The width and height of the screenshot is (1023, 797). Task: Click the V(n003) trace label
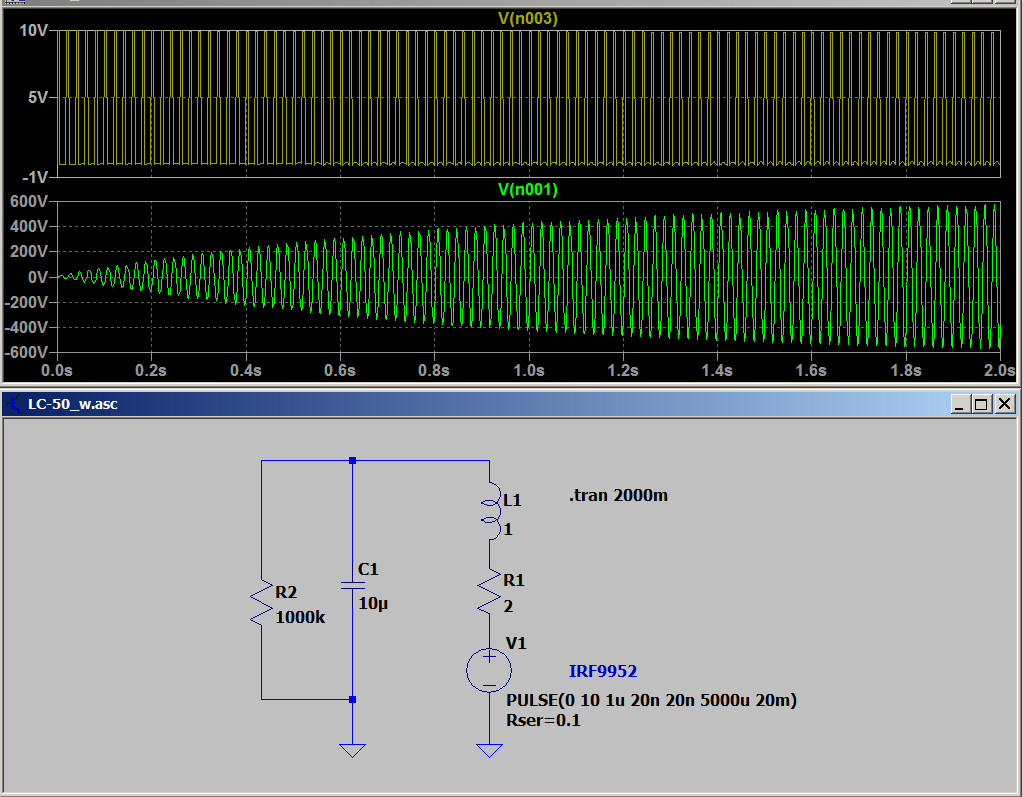(527, 18)
